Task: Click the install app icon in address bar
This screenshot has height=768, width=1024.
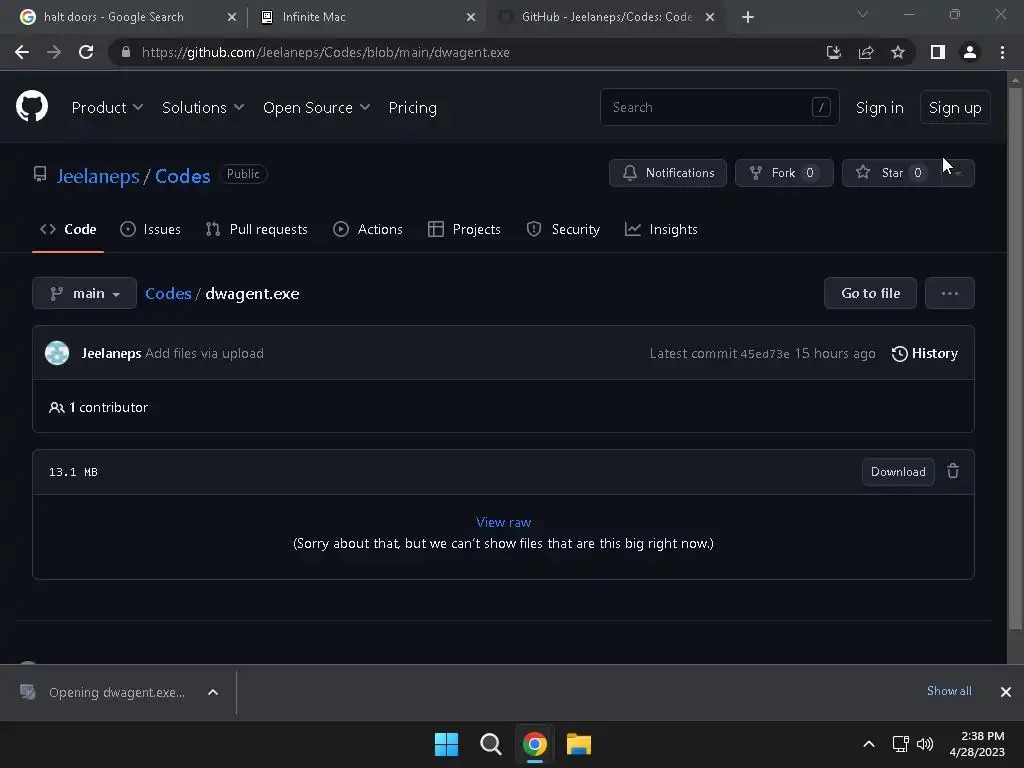Action: pyautogui.click(x=833, y=52)
